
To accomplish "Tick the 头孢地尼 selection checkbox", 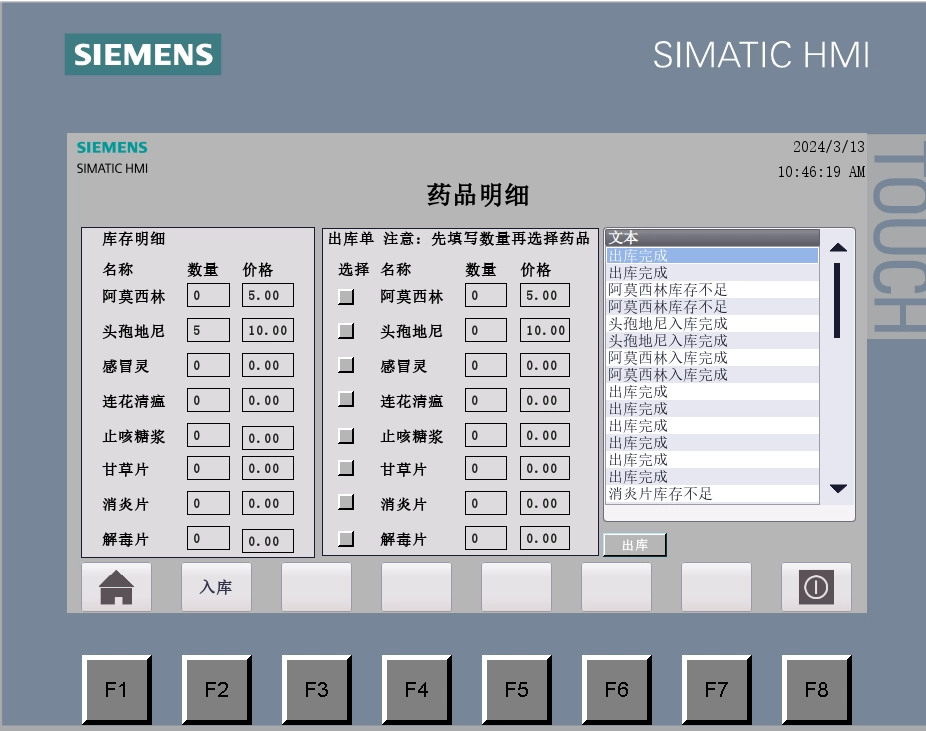I will [346, 331].
